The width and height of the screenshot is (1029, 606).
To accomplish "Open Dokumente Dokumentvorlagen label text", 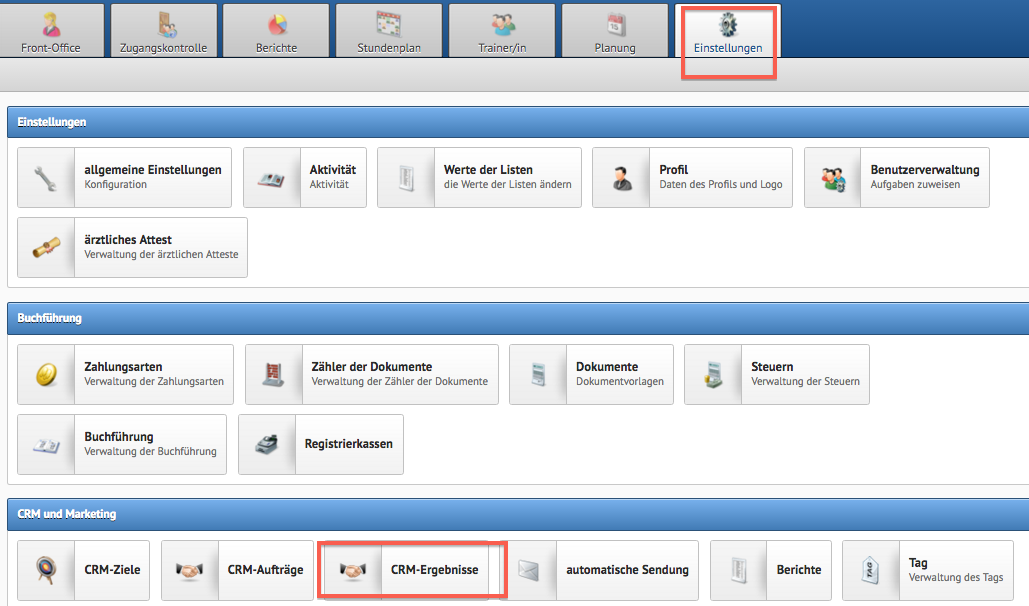I will coord(620,374).
